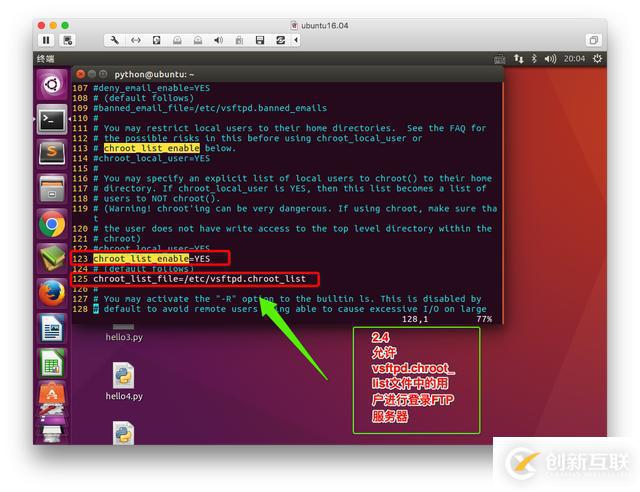Click the ubuntu16.04 window title
Screen dimensions: 640x492
click(325, 25)
